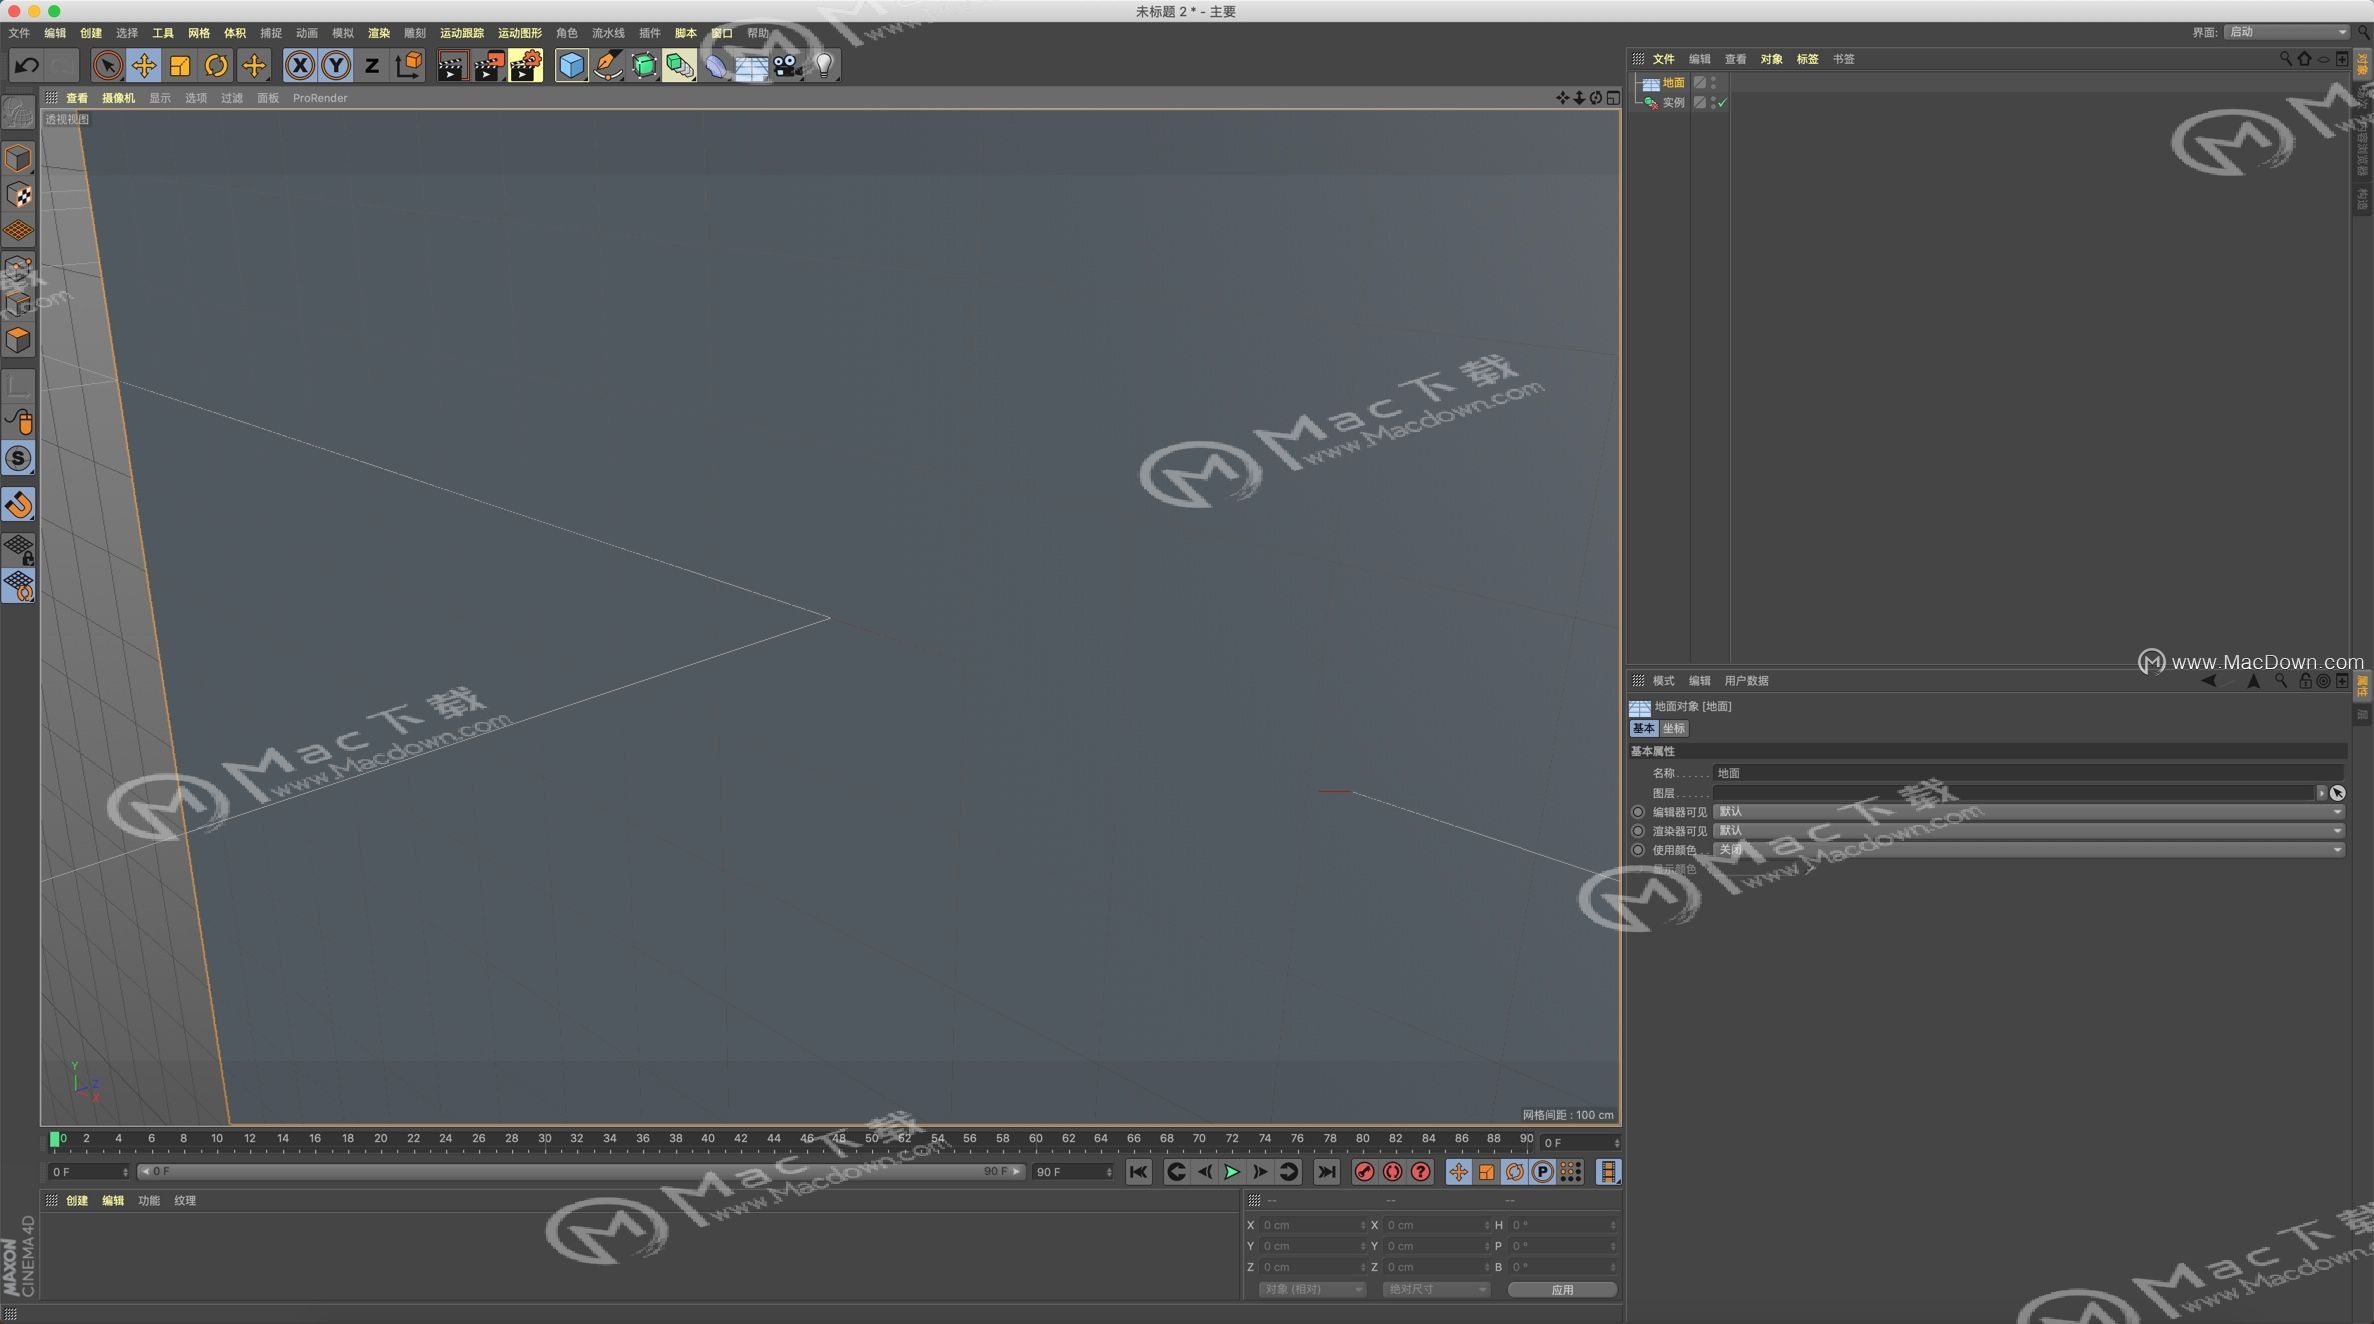Go to end of animation
The width and height of the screenshot is (2374, 1324).
(1326, 1172)
